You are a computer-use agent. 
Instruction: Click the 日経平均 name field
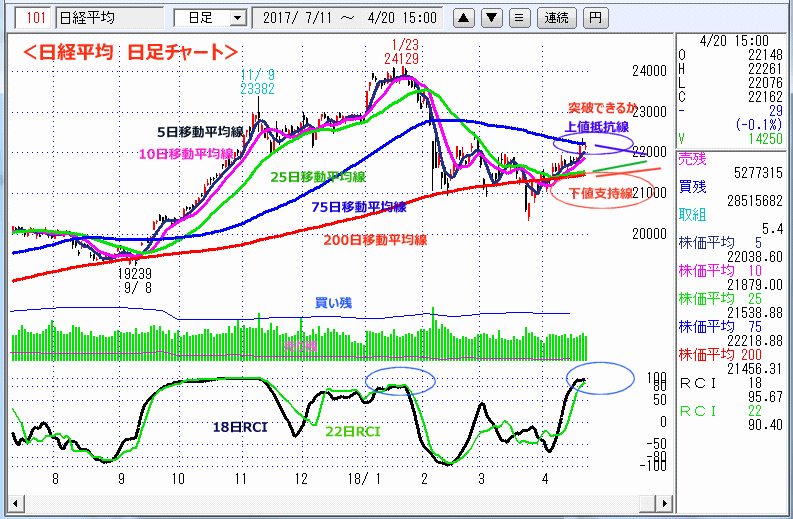[109, 18]
